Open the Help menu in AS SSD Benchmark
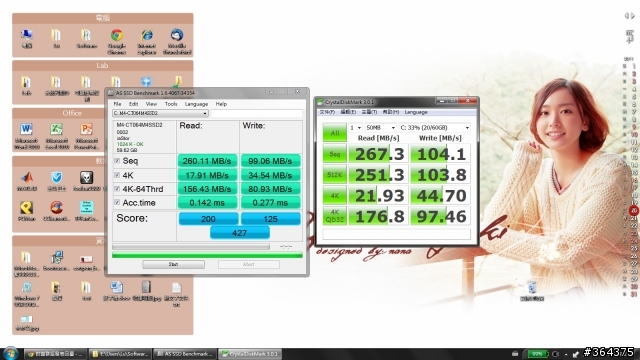Screen dimensions: 640x360 point(221,104)
